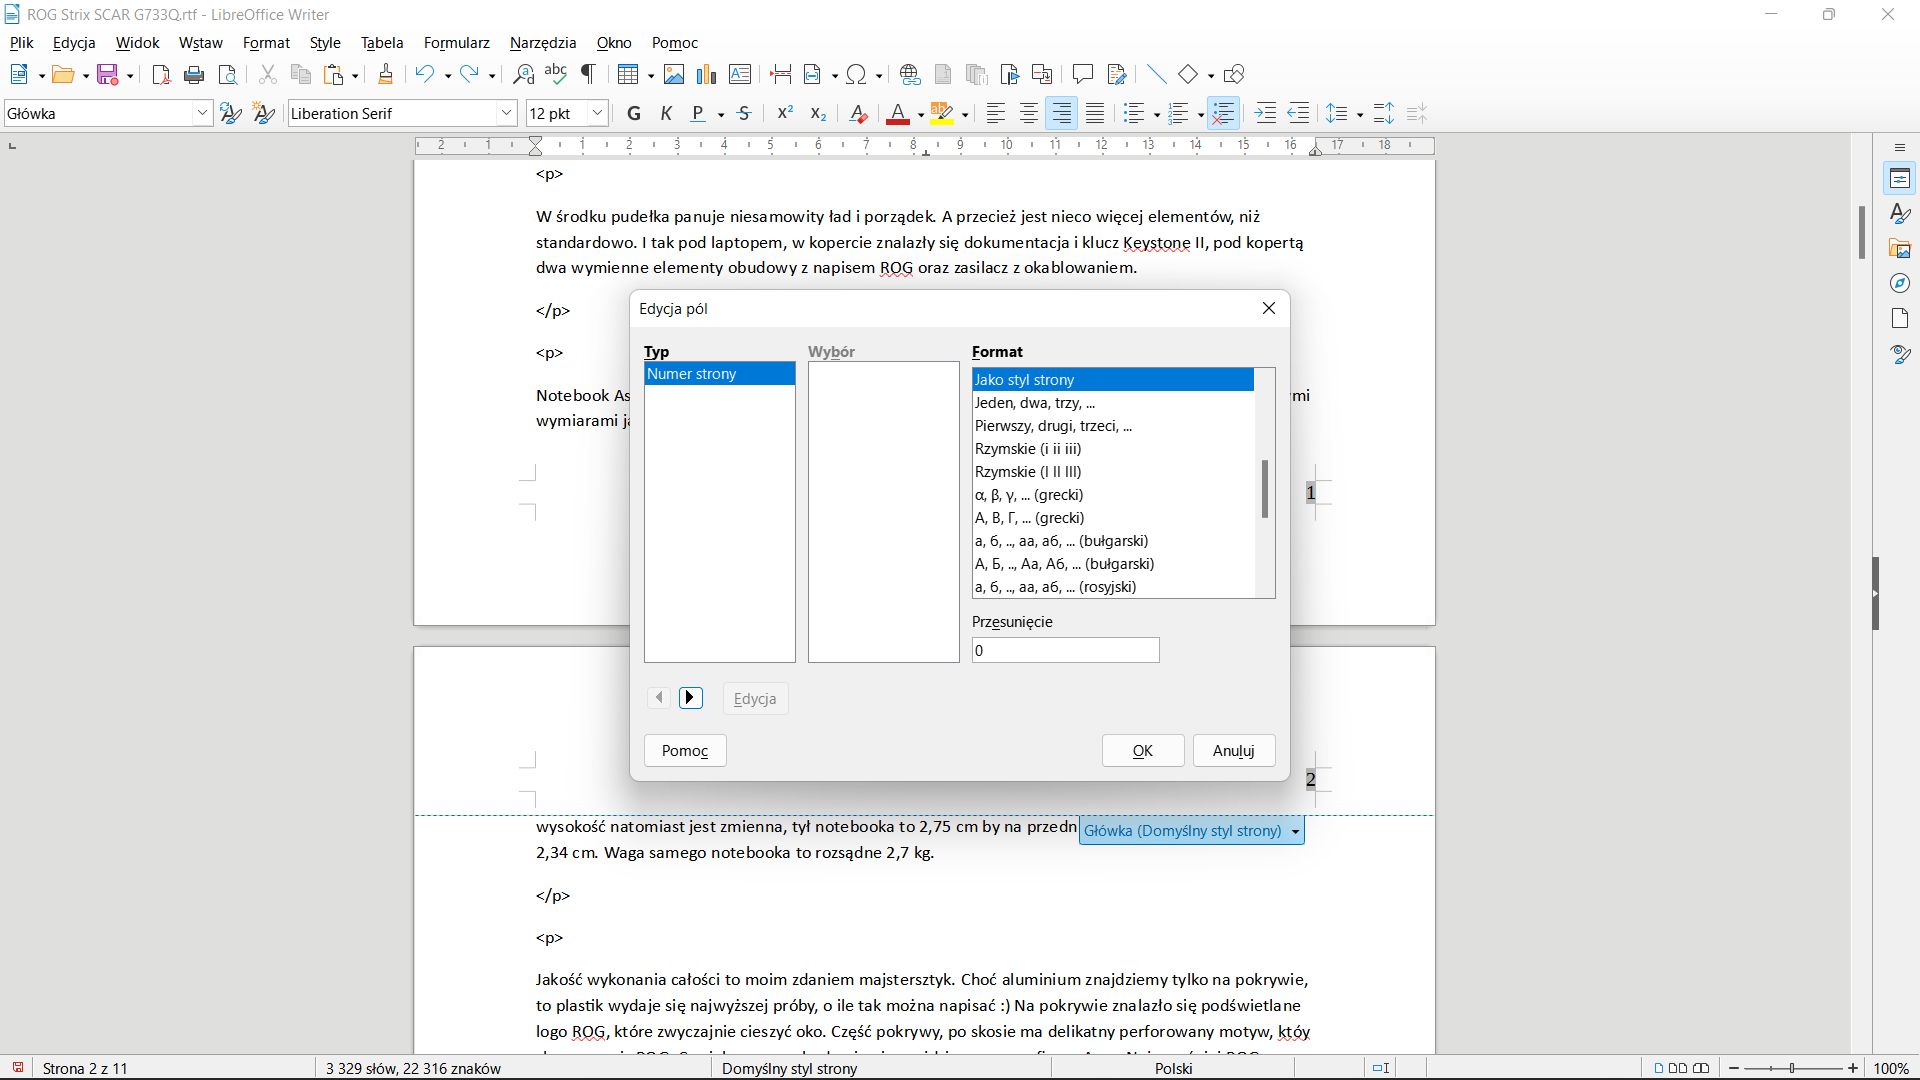The height and width of the screenshot is (1080, 1920).
Task: Pick a font color from the swatch
Action: point(899,113)
